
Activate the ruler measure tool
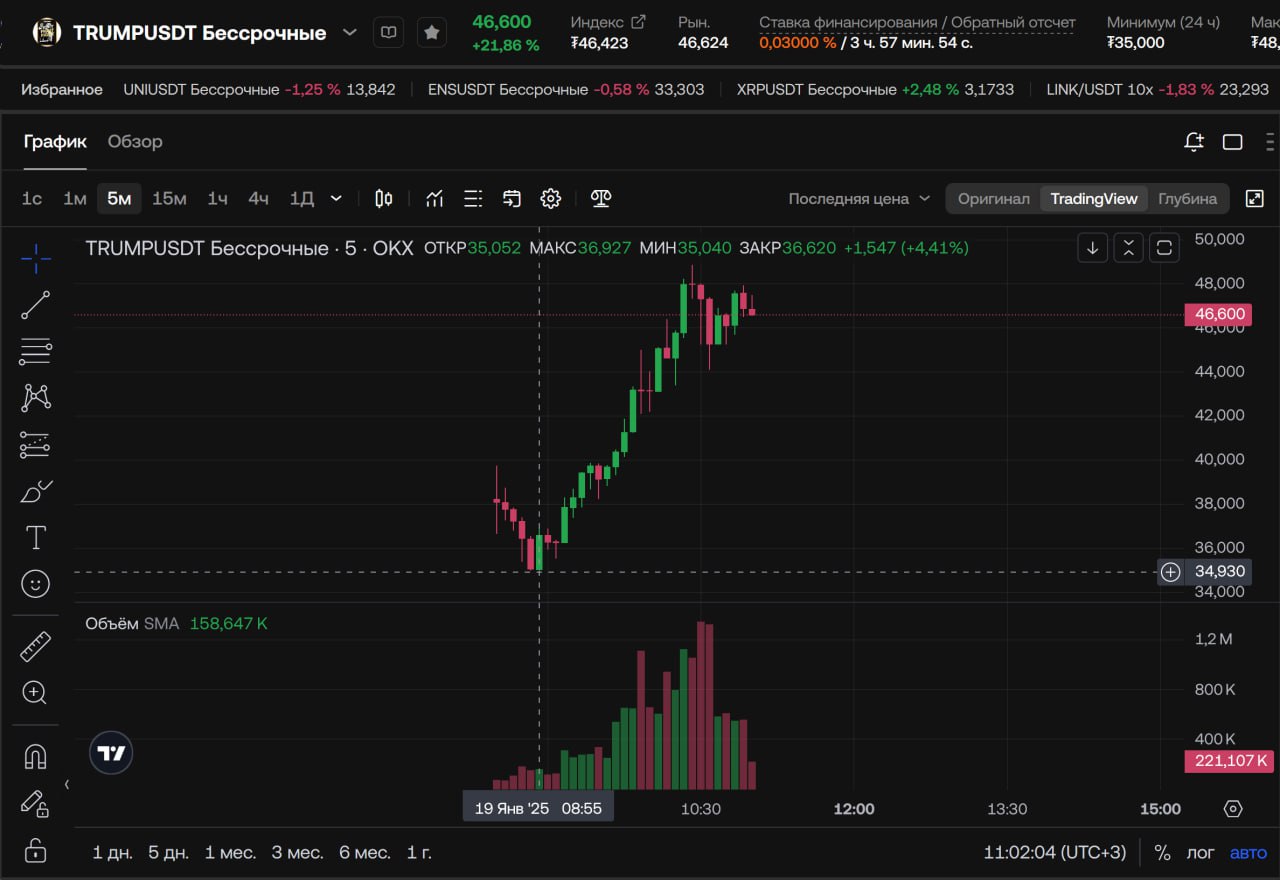36,647
